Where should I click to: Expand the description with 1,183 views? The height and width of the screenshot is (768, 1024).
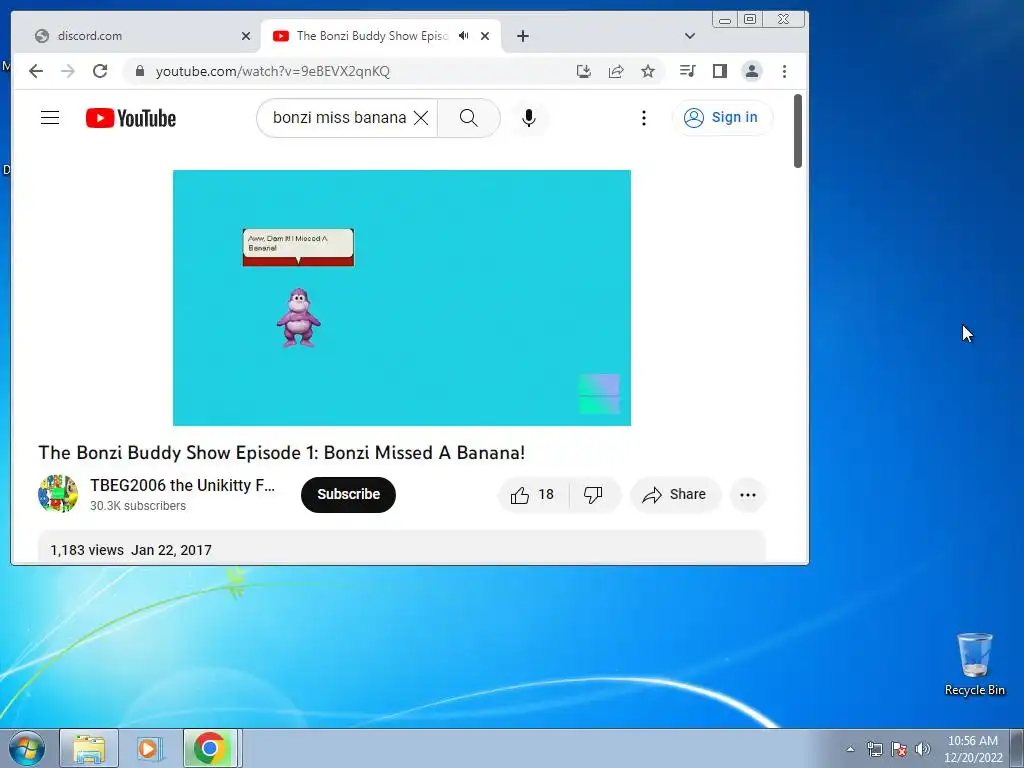[402, 547]
